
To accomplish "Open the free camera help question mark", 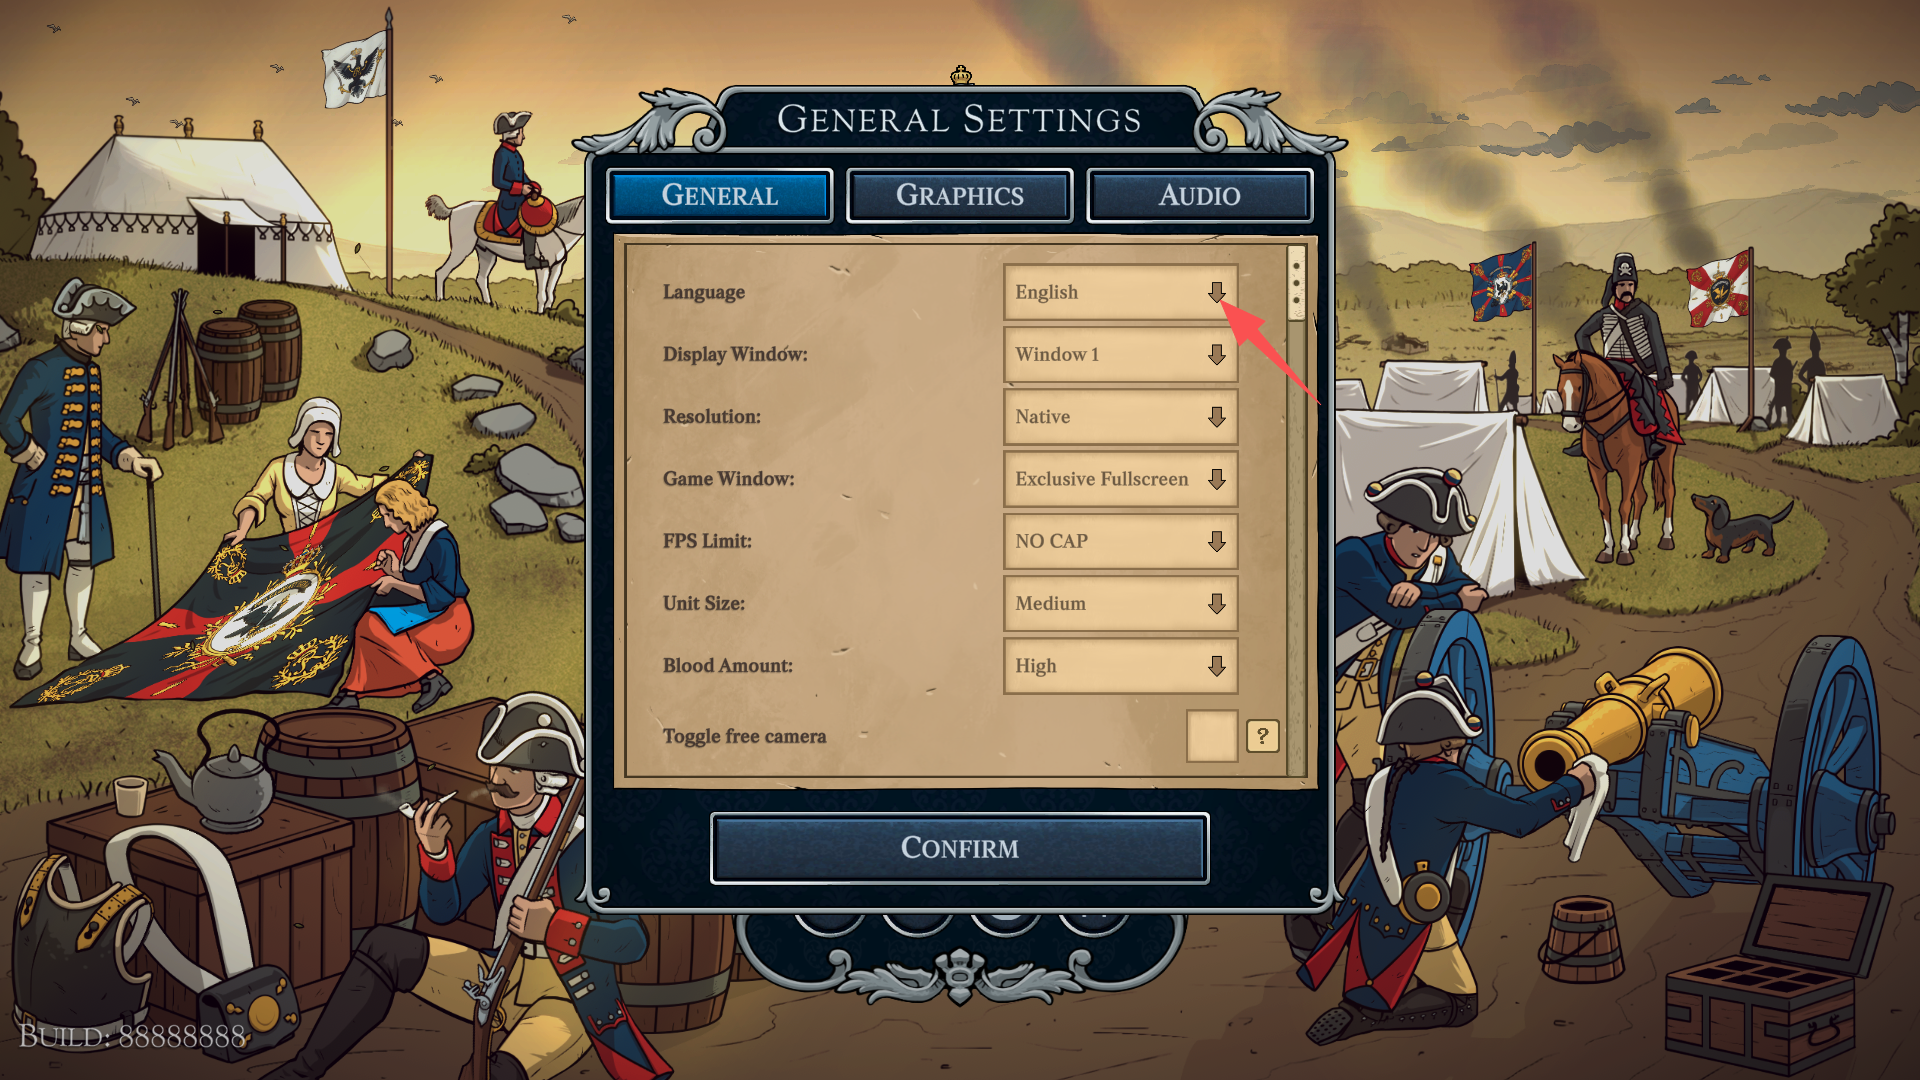I will click(1263, 736).
